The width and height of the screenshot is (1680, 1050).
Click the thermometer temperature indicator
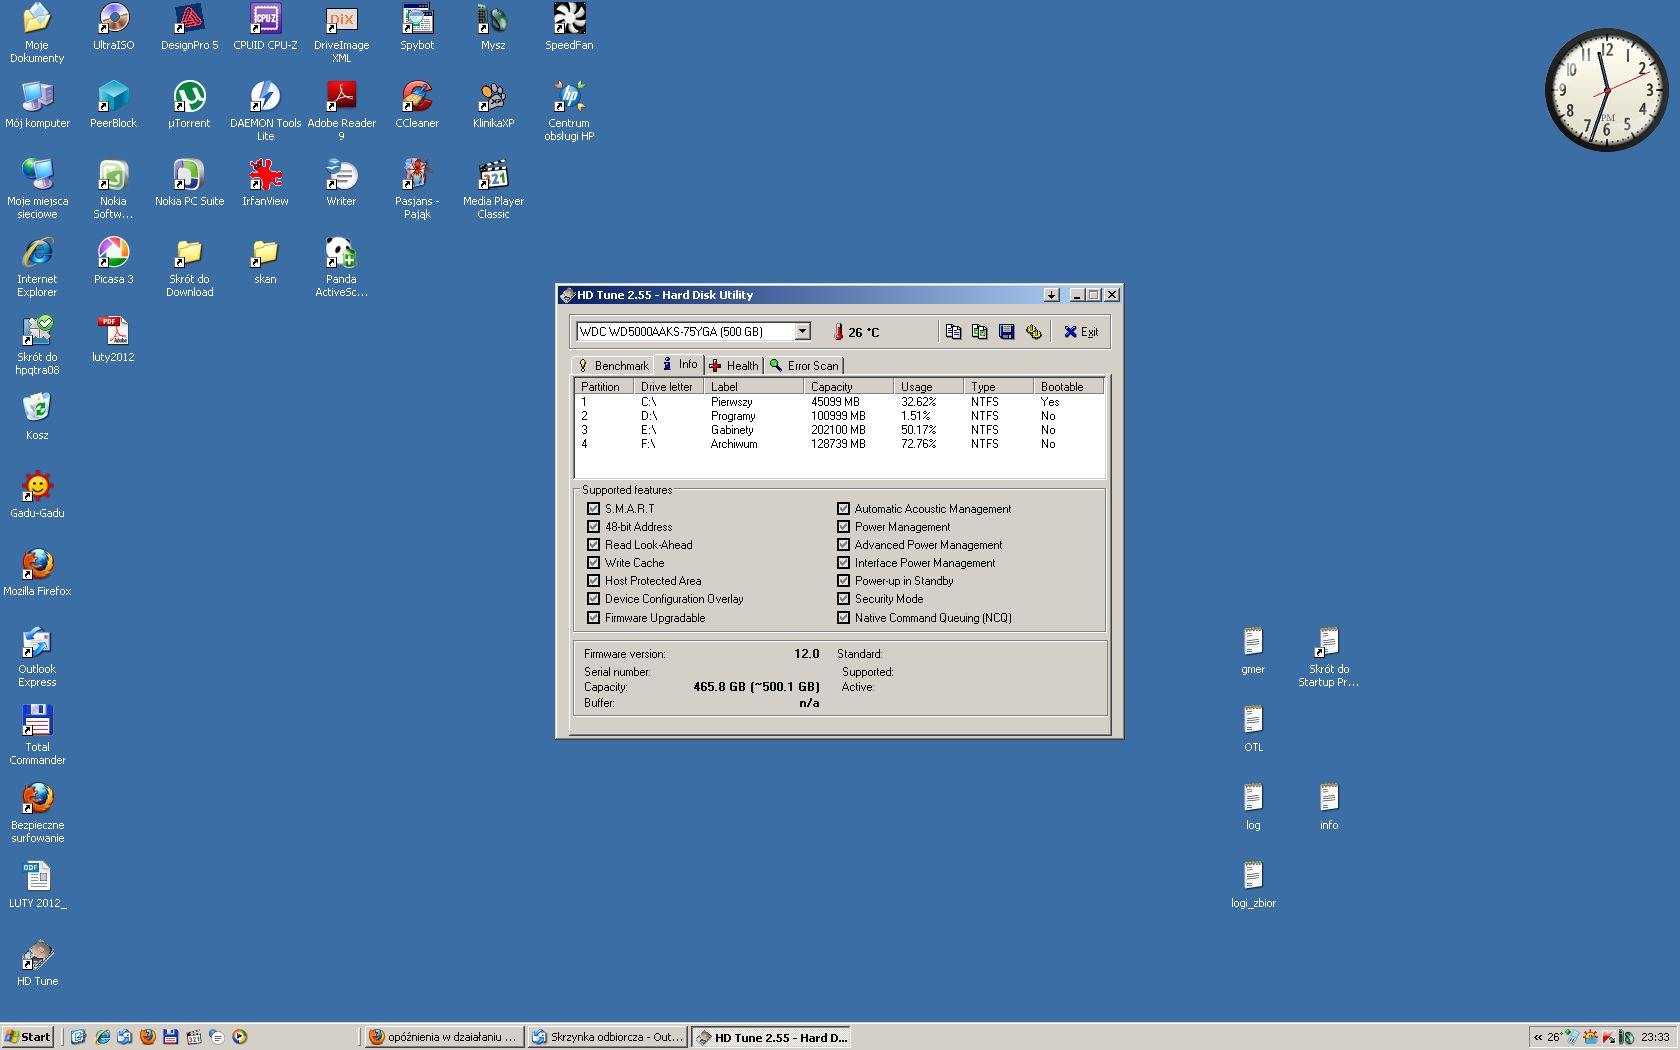coord(839,332)
